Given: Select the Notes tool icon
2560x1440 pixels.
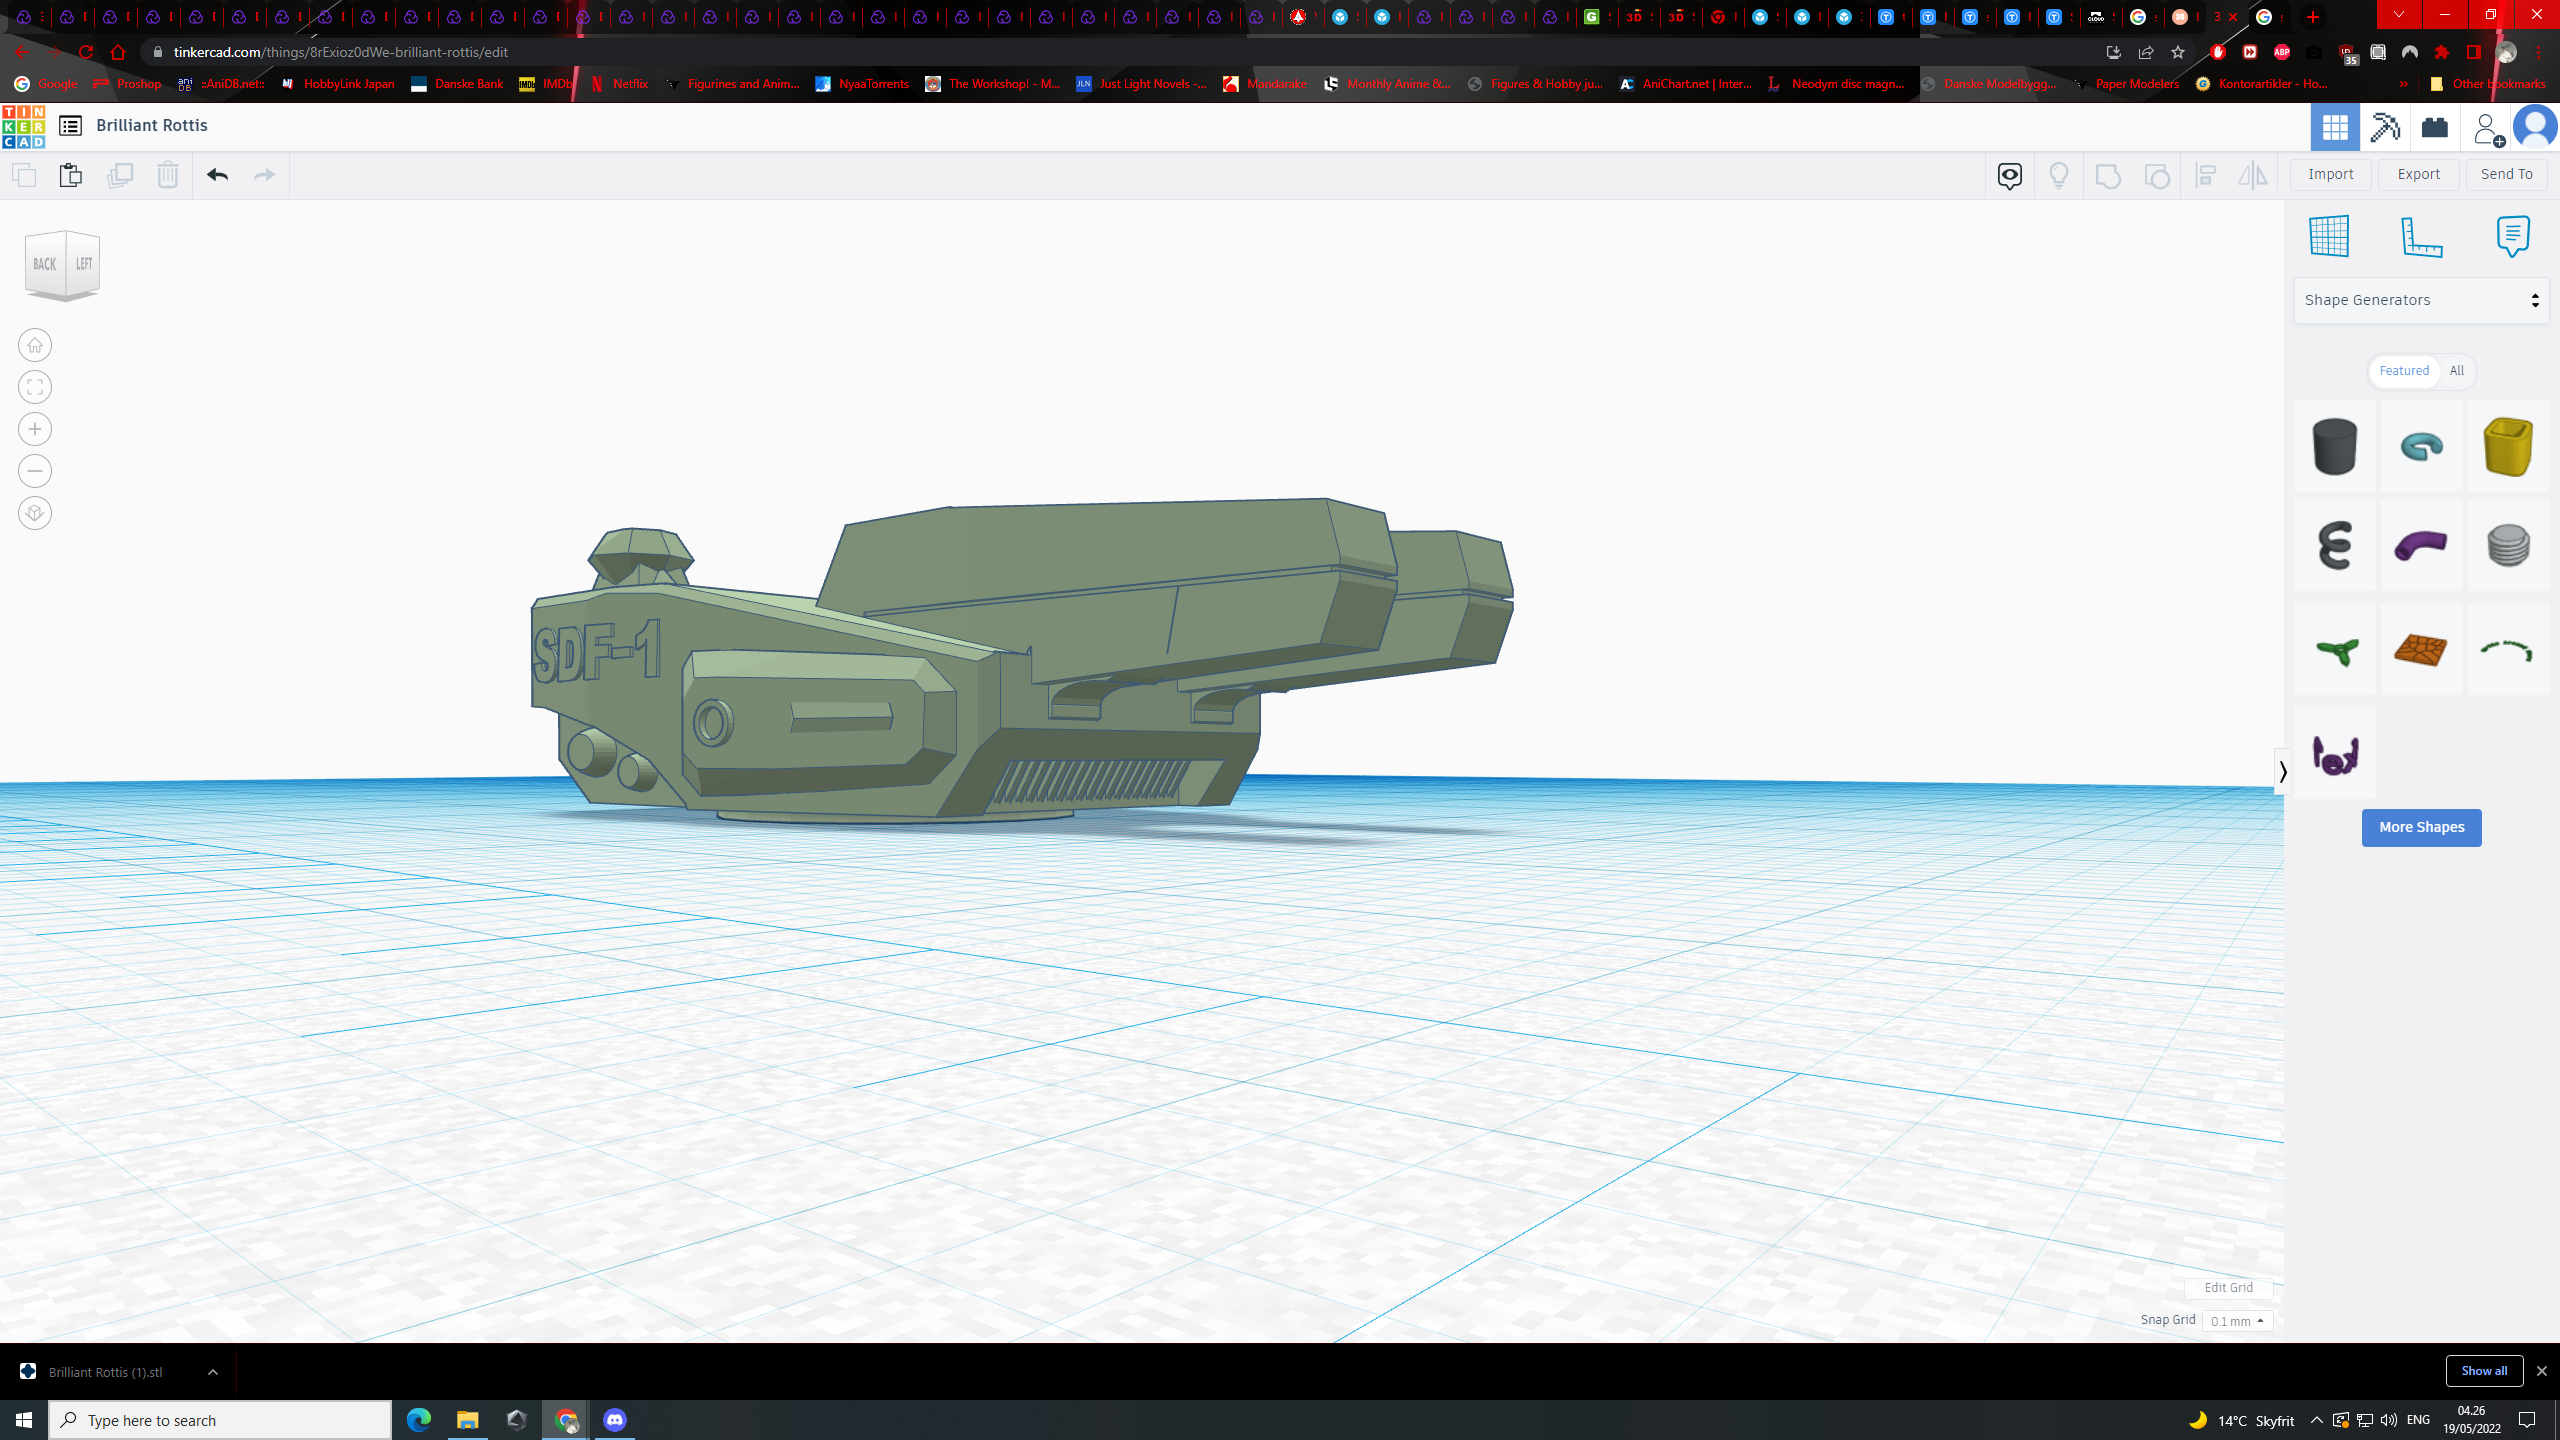Looking at the screenshot, I should pos(2513,236).
